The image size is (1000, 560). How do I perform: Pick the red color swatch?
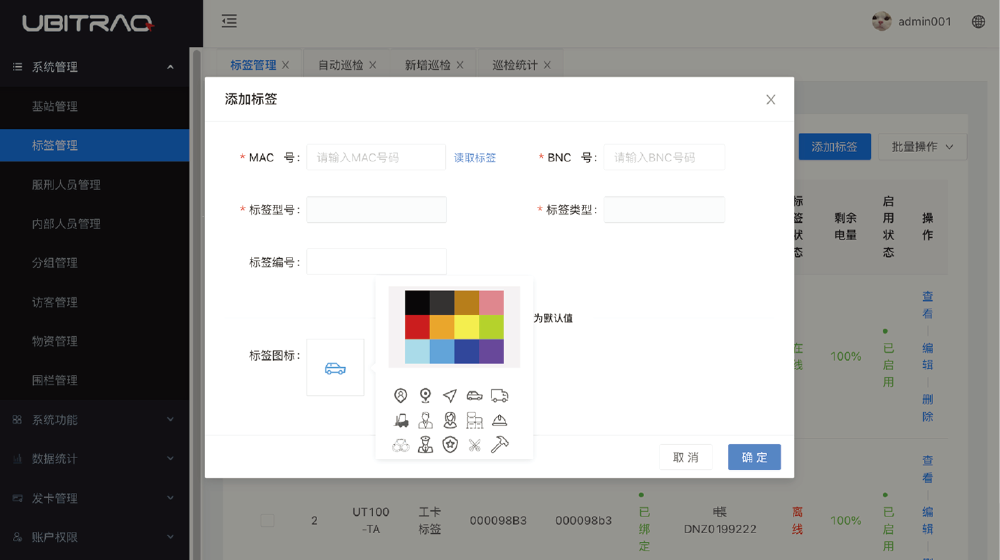[x=417, y=327]
